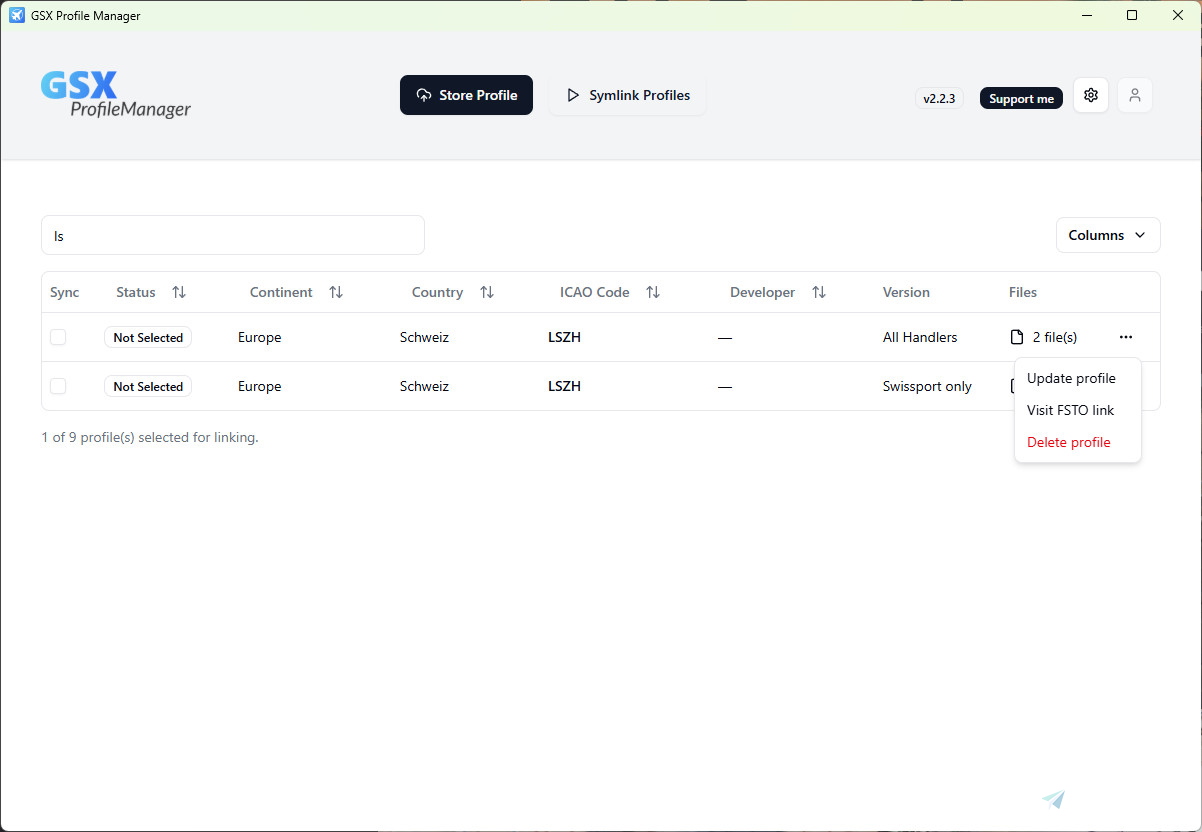This screenshot has width=1202, height=832.
Task: Click the Store Profile button
Action: coord(466,95)
